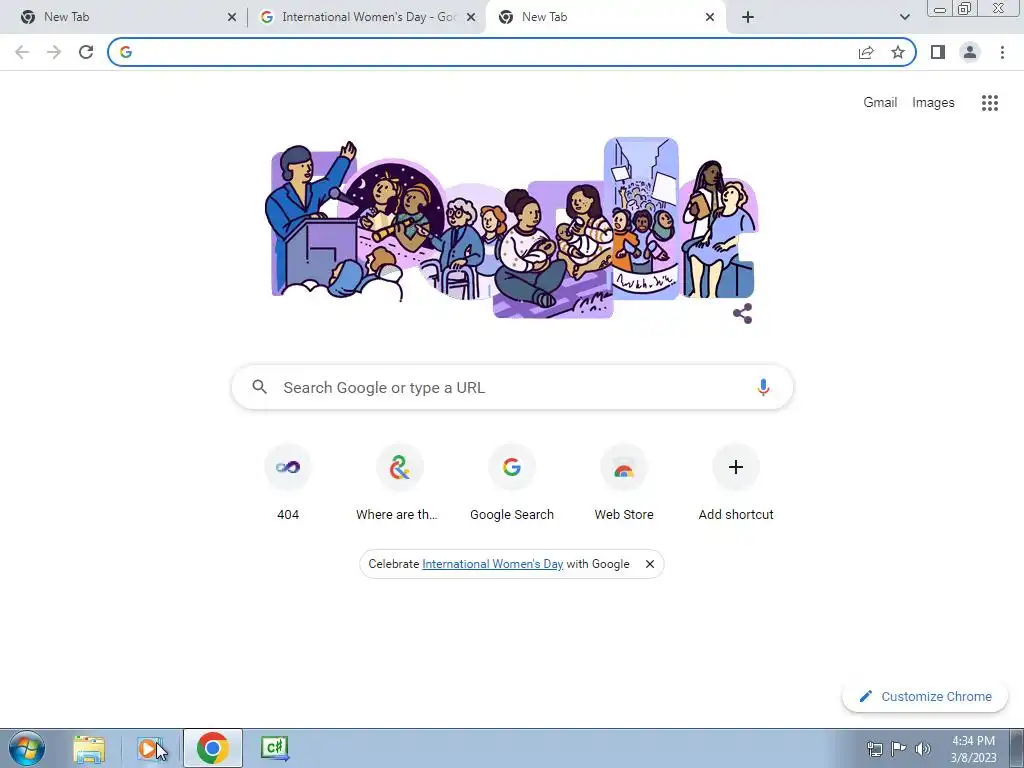This screenshot has height=768, width=1024.
Task: Open the Google Search shortcut
Action: coord(512,483)
